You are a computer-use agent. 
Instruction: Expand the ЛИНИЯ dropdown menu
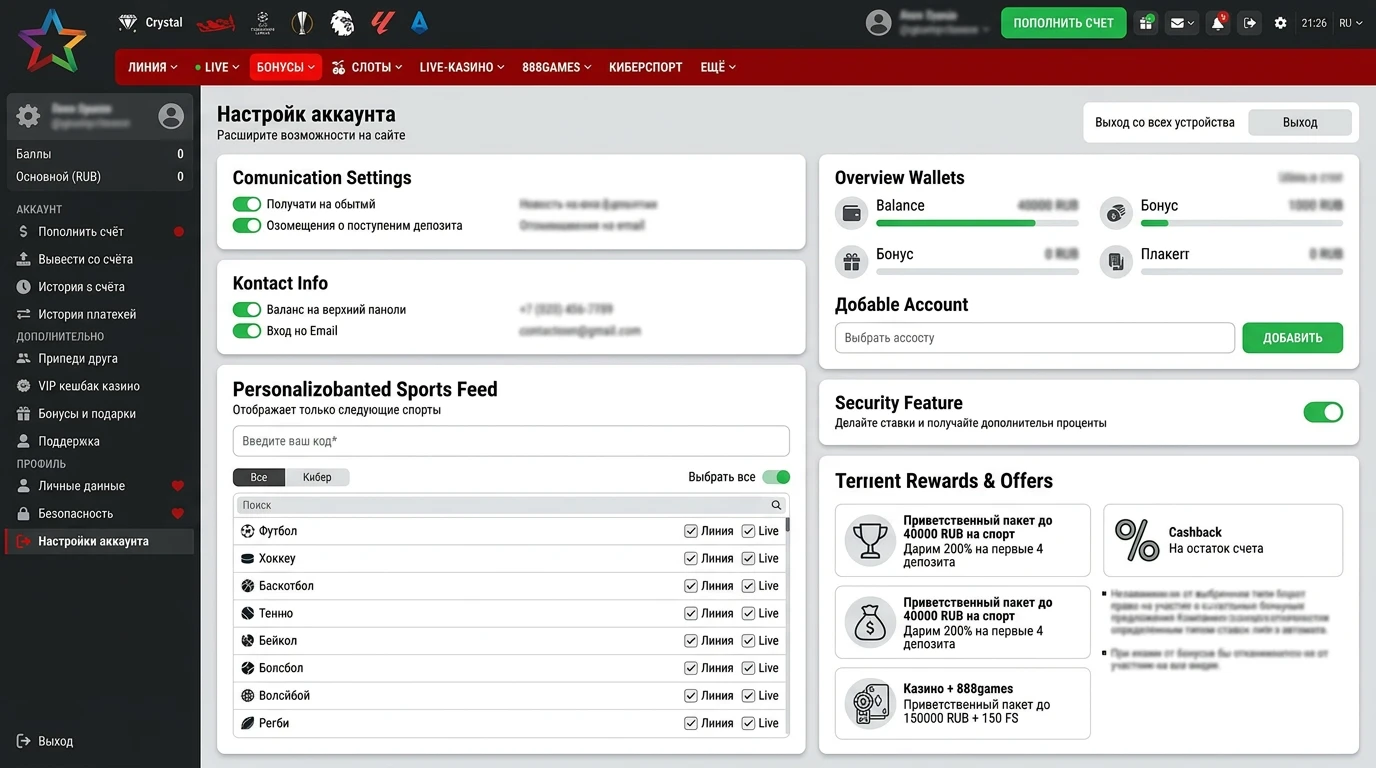click(x=152, y=67)
